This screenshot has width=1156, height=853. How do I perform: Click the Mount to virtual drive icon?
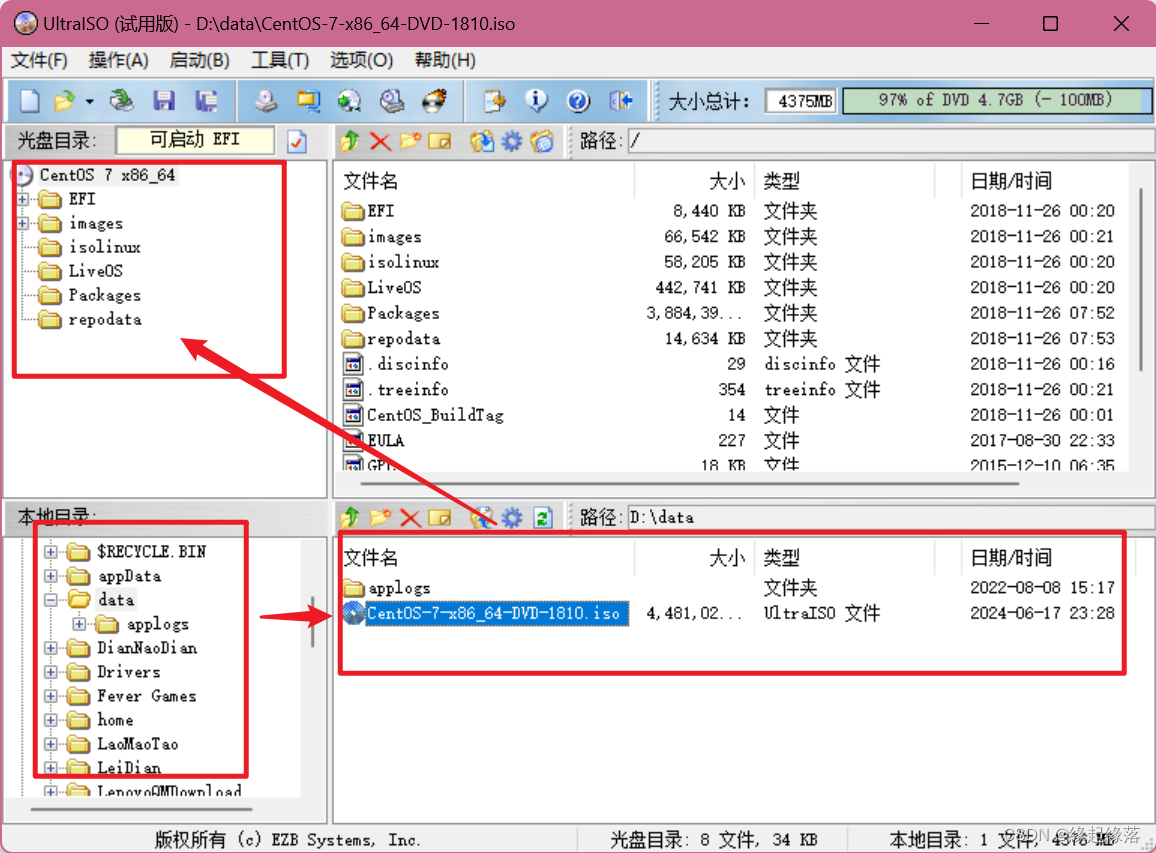[x=349, y=100]
